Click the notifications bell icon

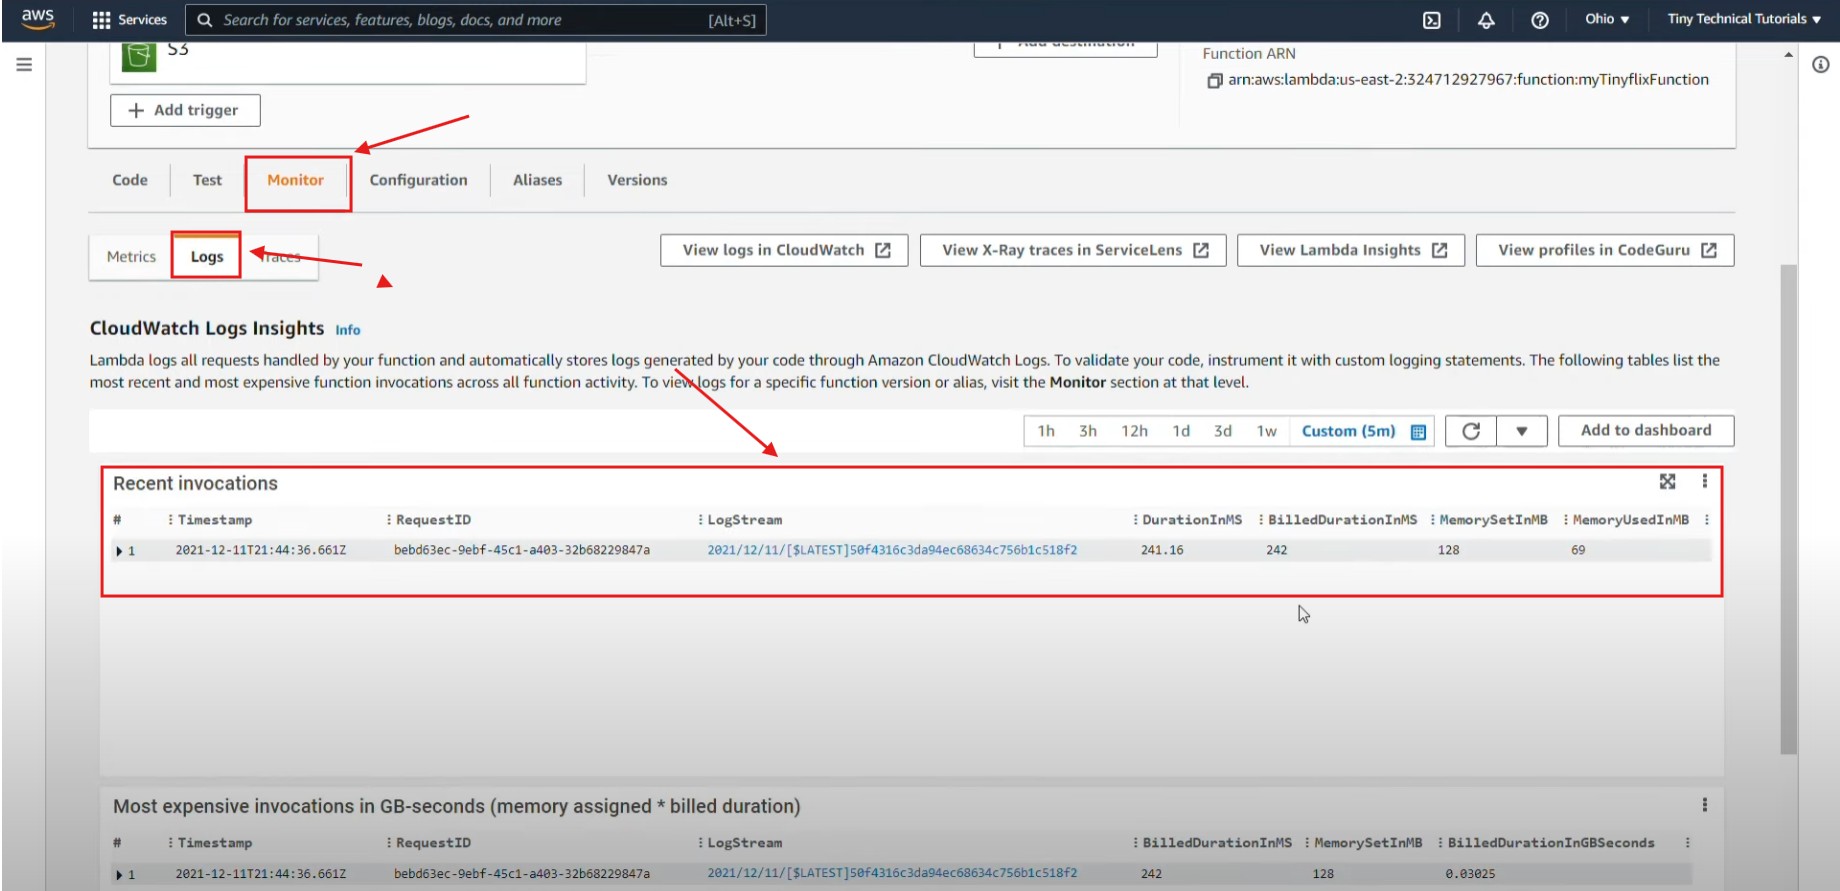pos(1486,20)
